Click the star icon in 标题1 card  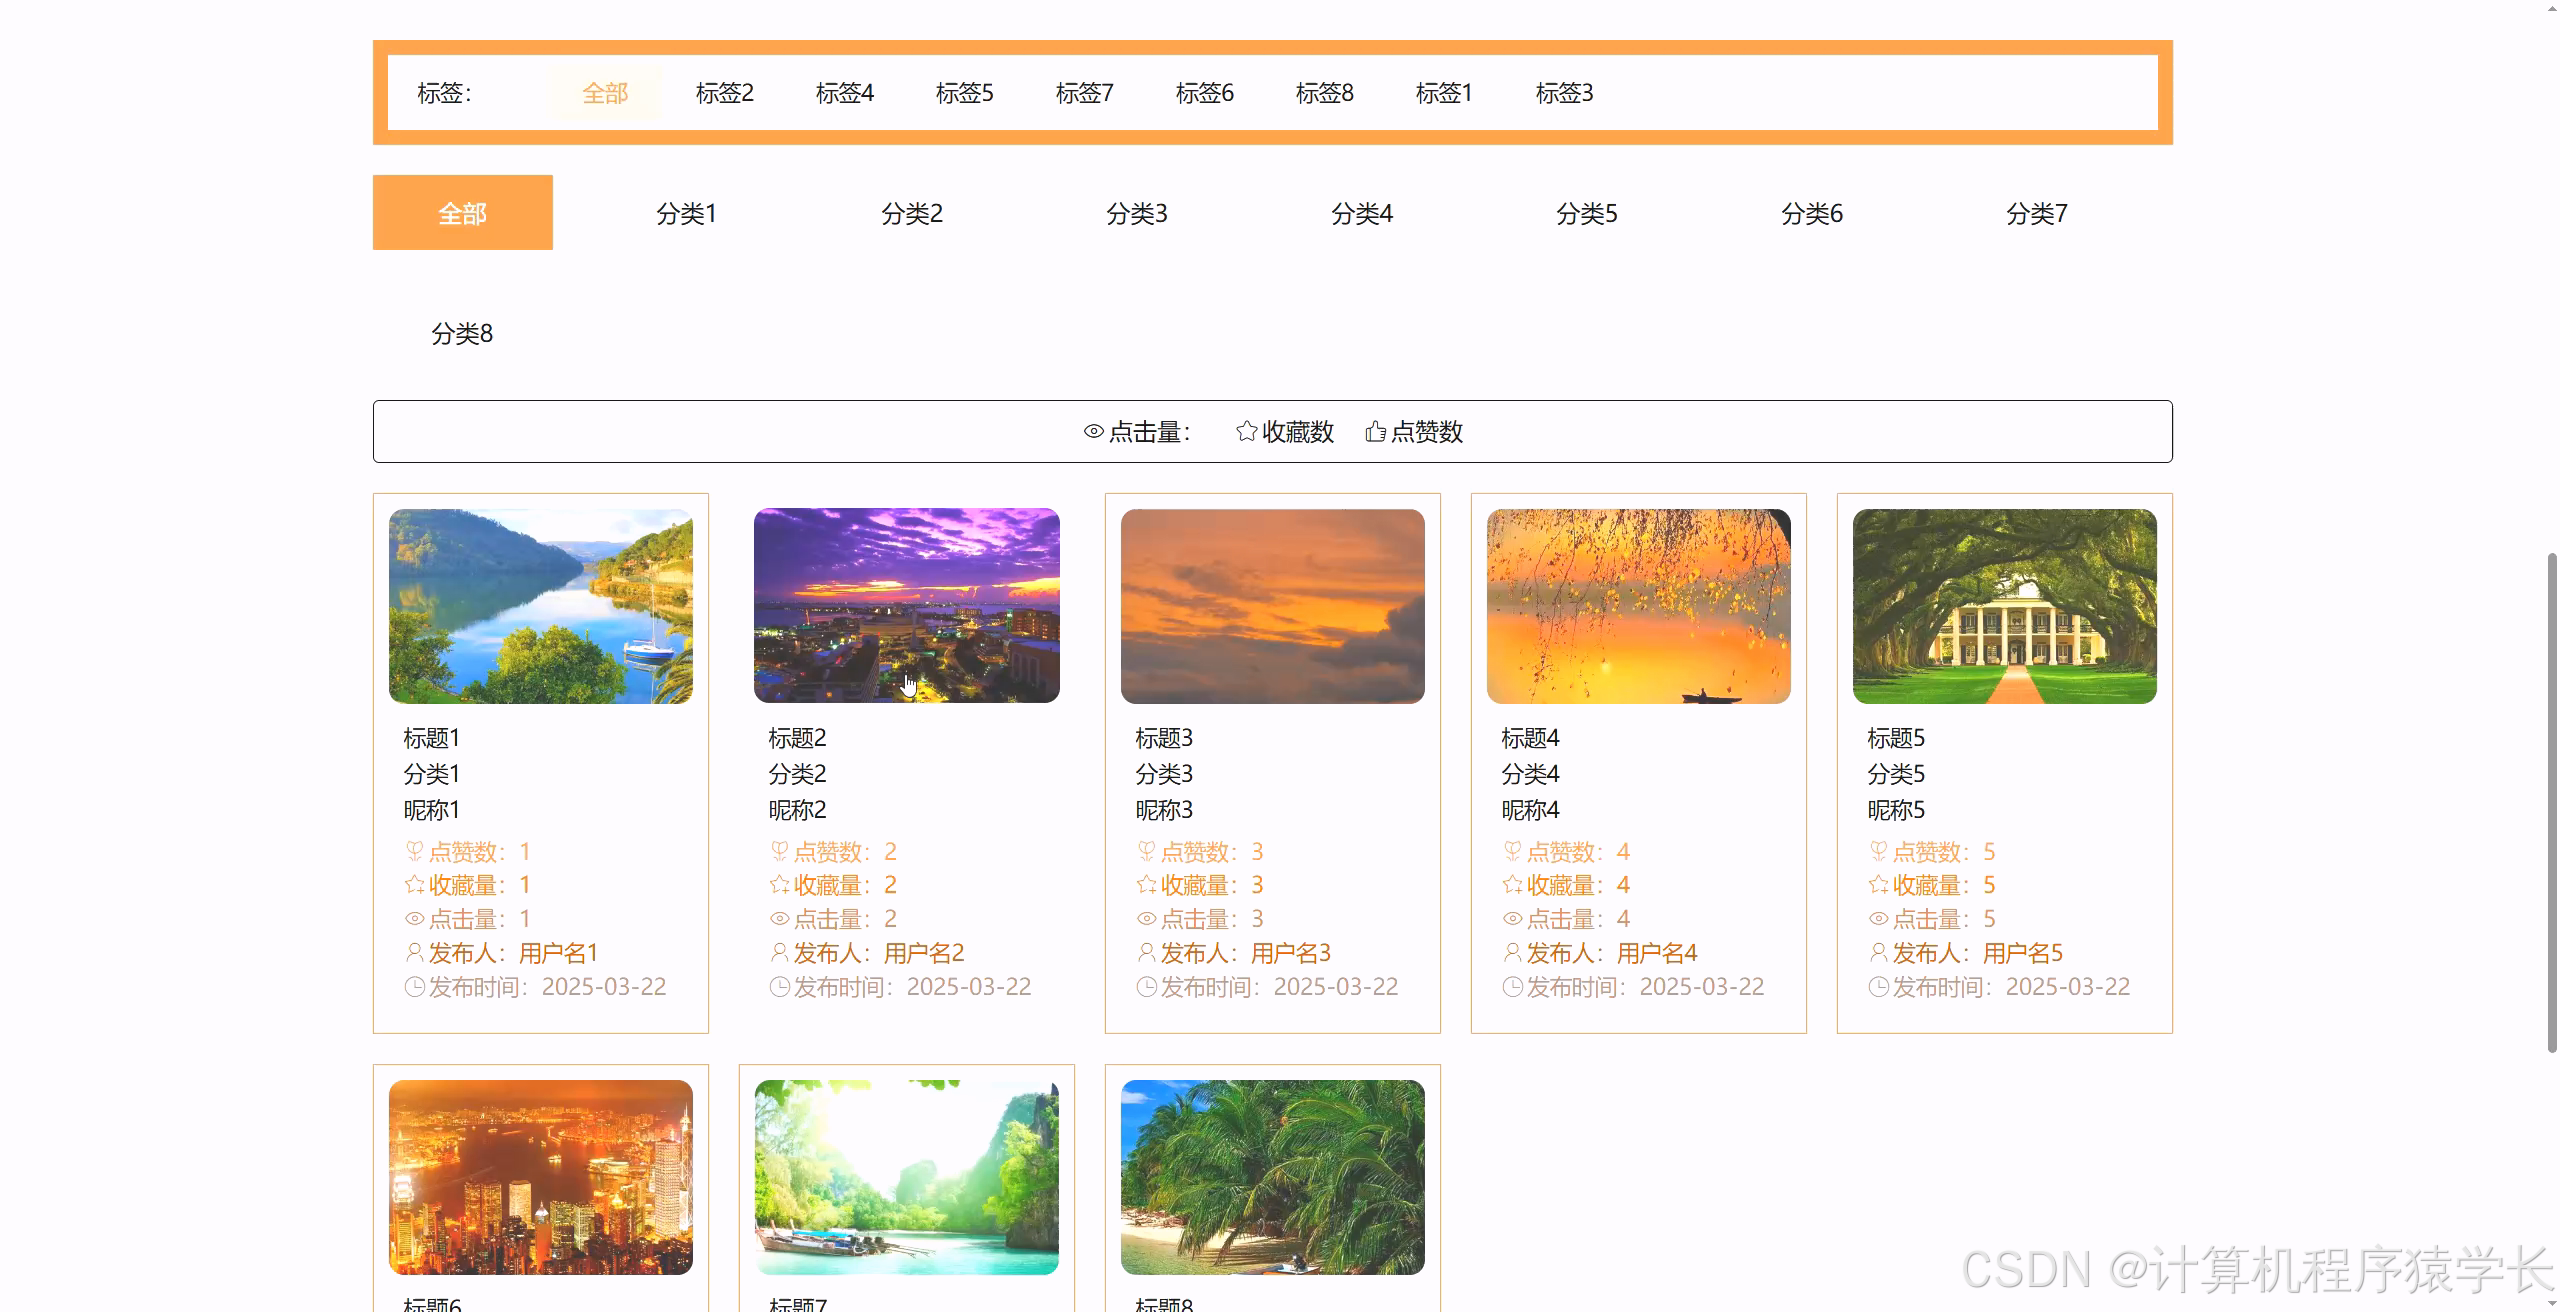(x=414, y=885)
